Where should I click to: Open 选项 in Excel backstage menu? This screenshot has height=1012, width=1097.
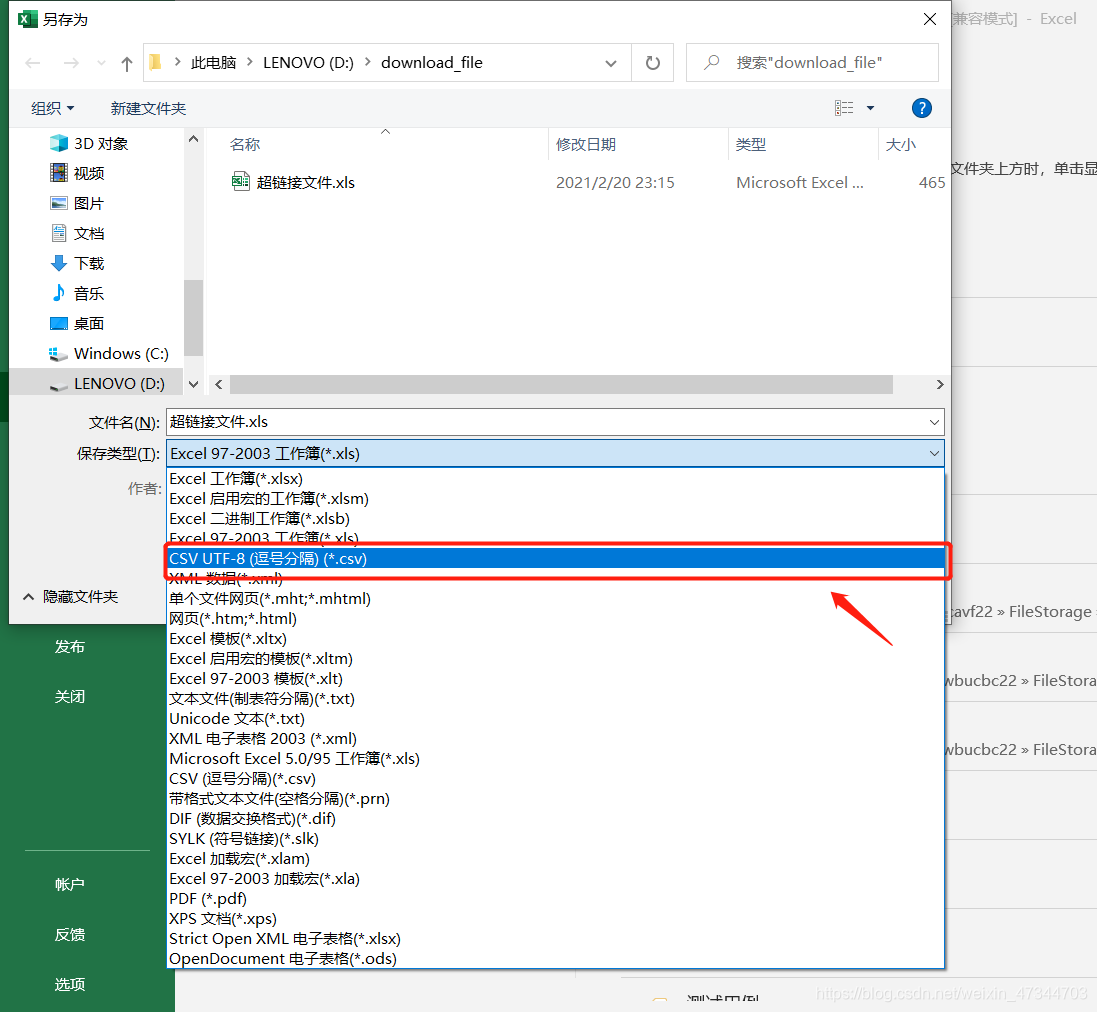(x=70, y=985)
